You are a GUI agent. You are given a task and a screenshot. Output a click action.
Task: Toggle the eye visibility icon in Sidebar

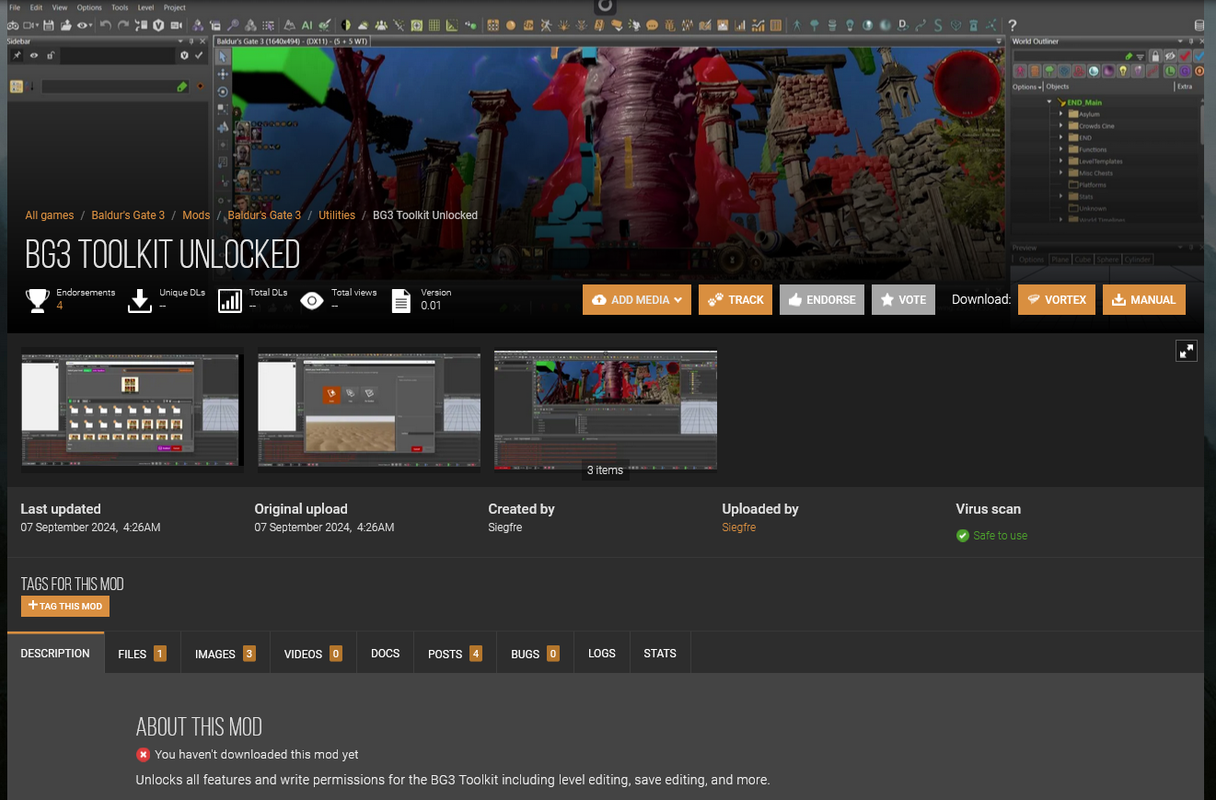[x=34, y=56]
